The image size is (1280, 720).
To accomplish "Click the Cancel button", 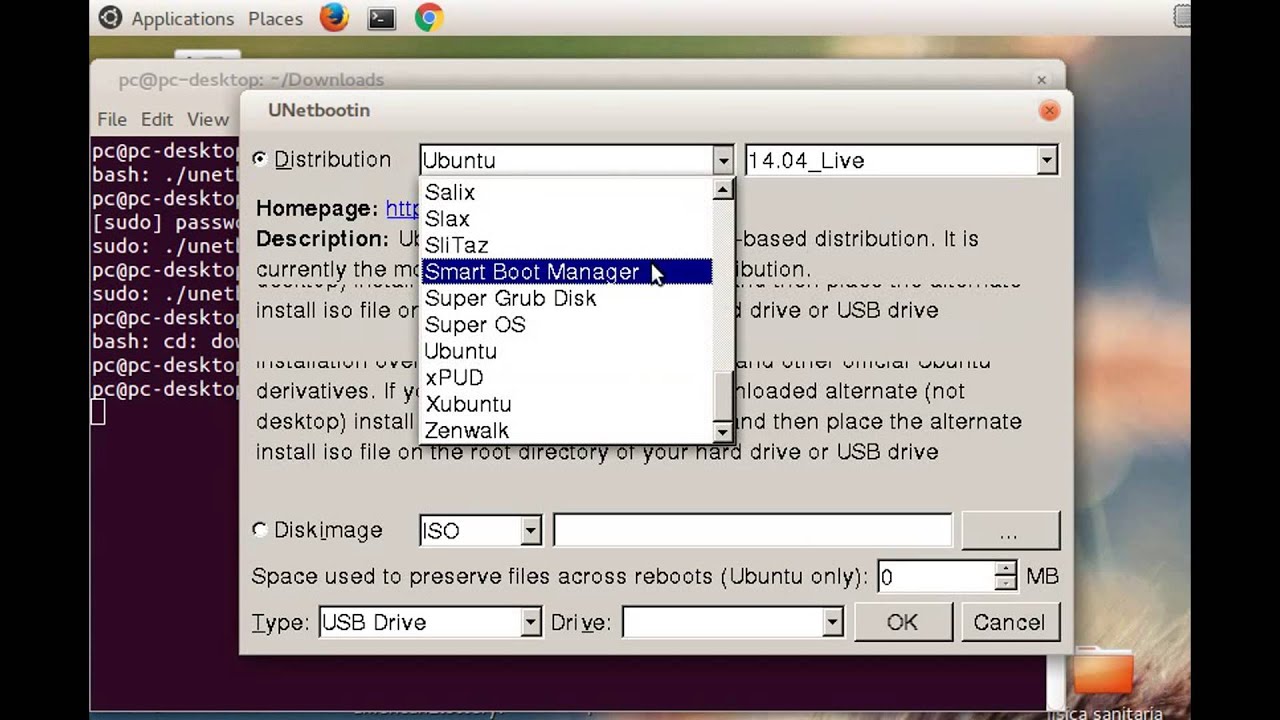I will pyautogui.click(x=1009, y=623).
